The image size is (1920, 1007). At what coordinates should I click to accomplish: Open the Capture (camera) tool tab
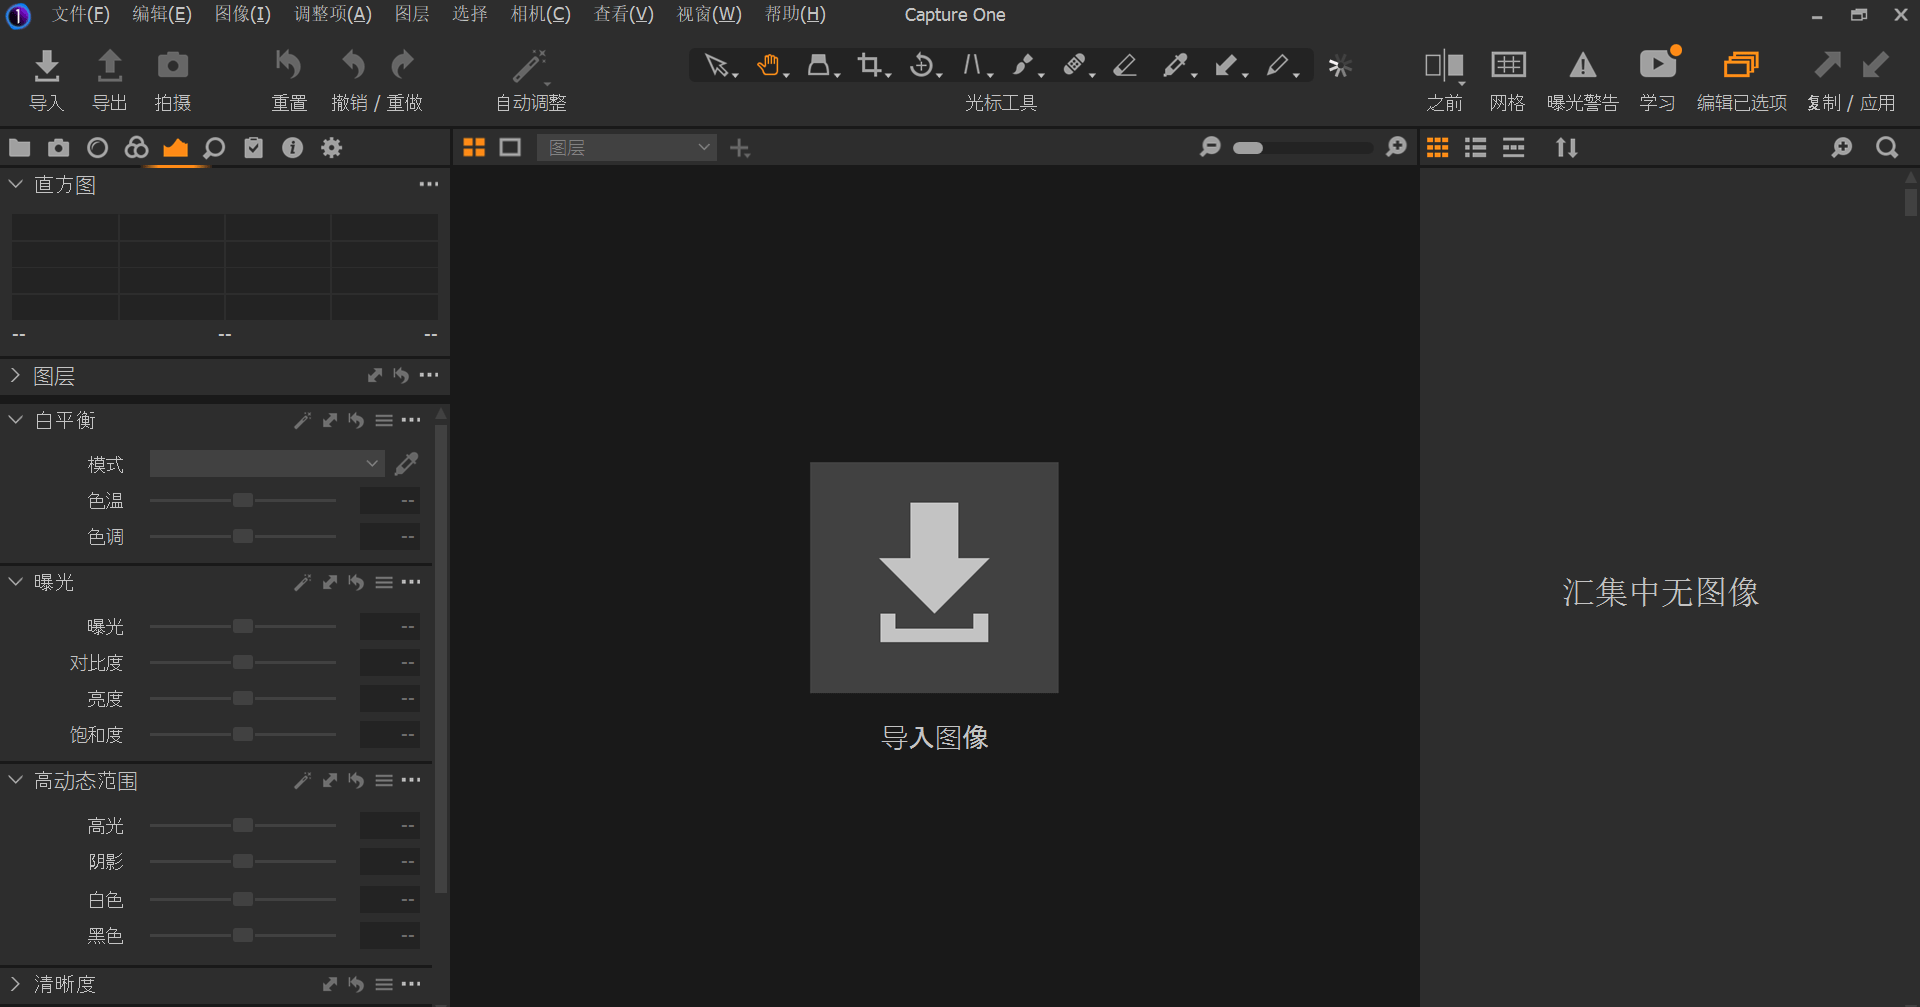(x=58, y=147)
